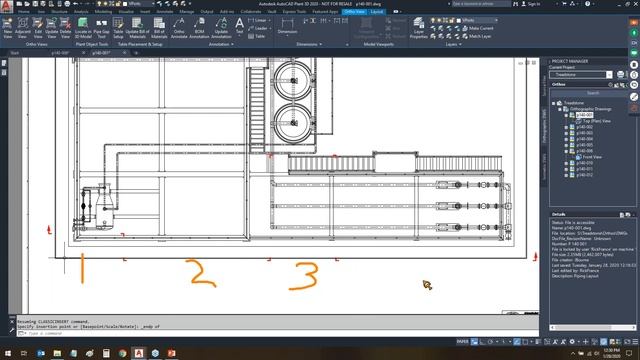Open status bar workspace settings gear
640x360 pixels.
[572, 342]
